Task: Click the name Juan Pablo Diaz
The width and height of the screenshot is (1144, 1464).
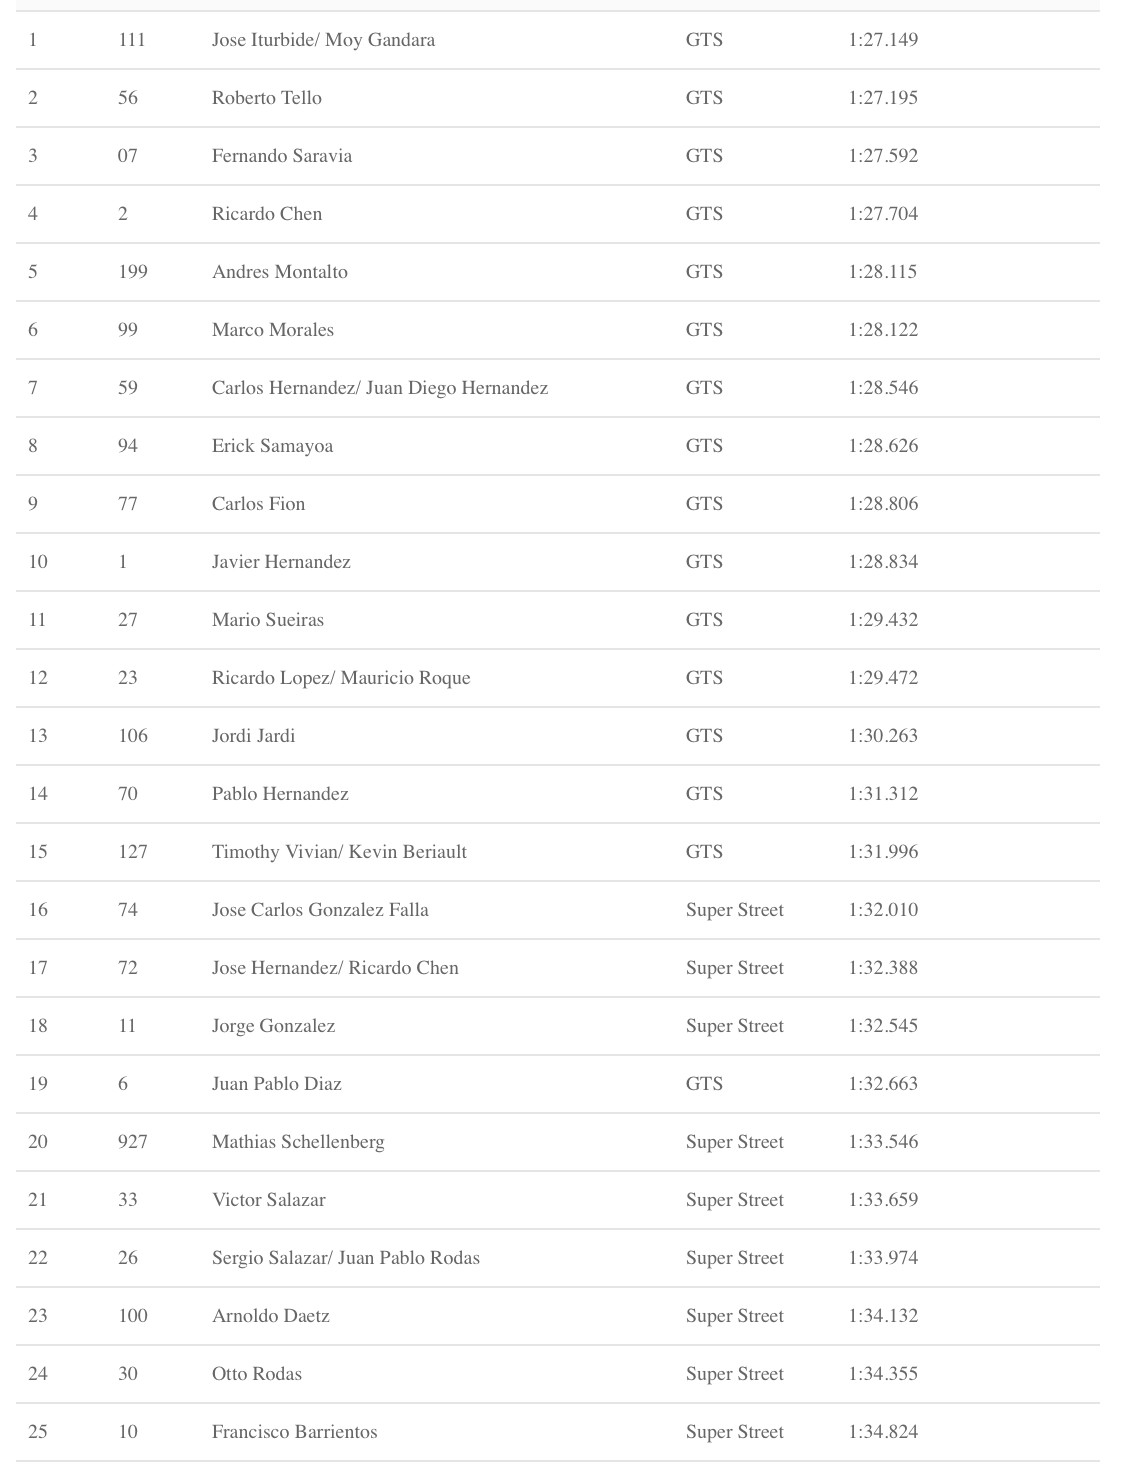Action: click(x=277, y=1084)
